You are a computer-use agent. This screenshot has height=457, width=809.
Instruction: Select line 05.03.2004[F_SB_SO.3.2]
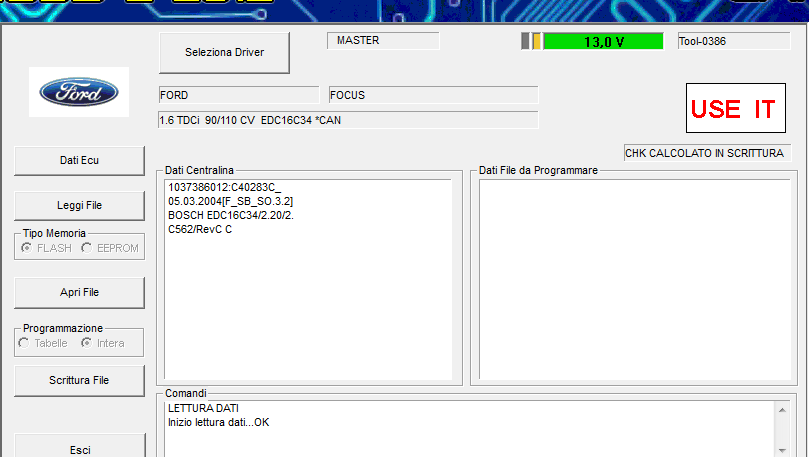pyautogui.click(x=231, y=201)
